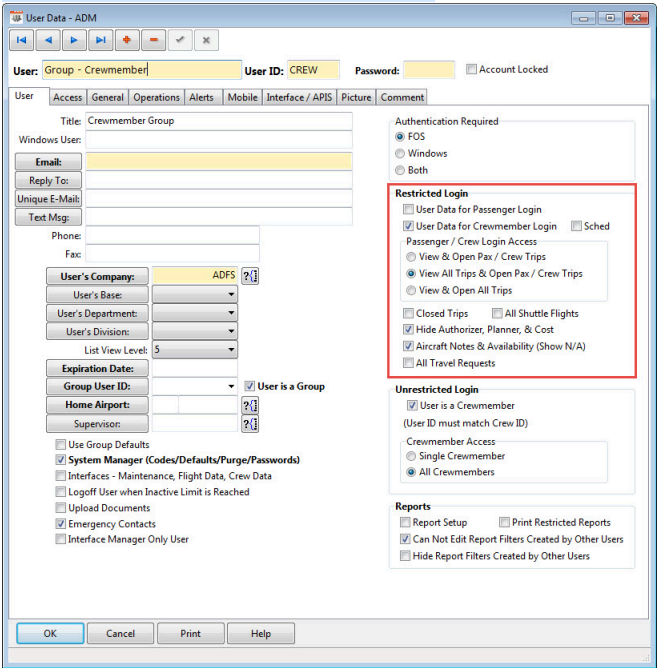Screen dimensions: 662x668
Task: Select Single Crewmember access option
Action: pos(413,456)
